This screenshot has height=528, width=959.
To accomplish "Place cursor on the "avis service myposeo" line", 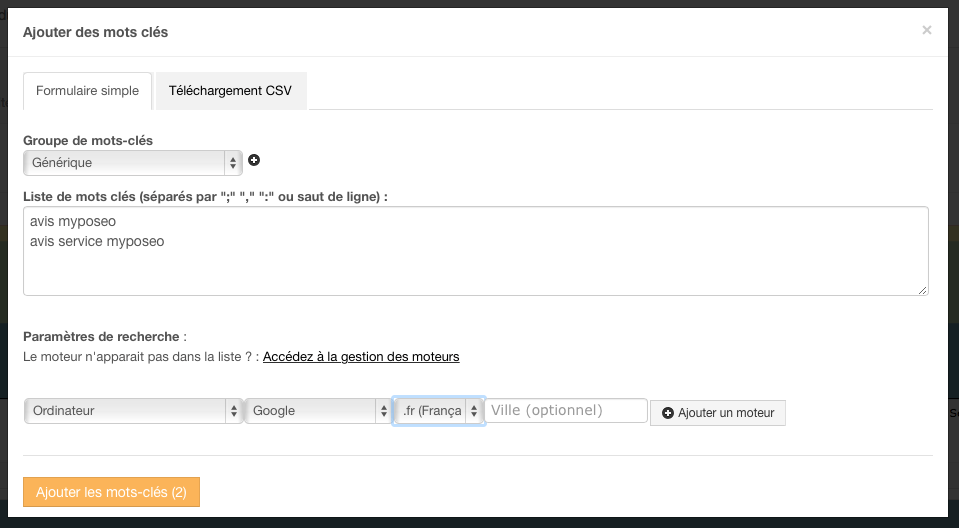I will point(97,242).
